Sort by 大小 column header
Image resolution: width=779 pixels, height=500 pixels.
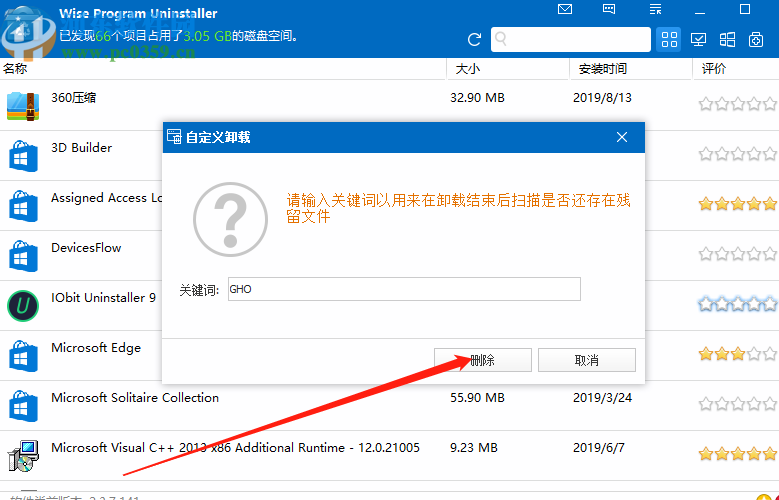pyautogui.click(x=468, y=69)
